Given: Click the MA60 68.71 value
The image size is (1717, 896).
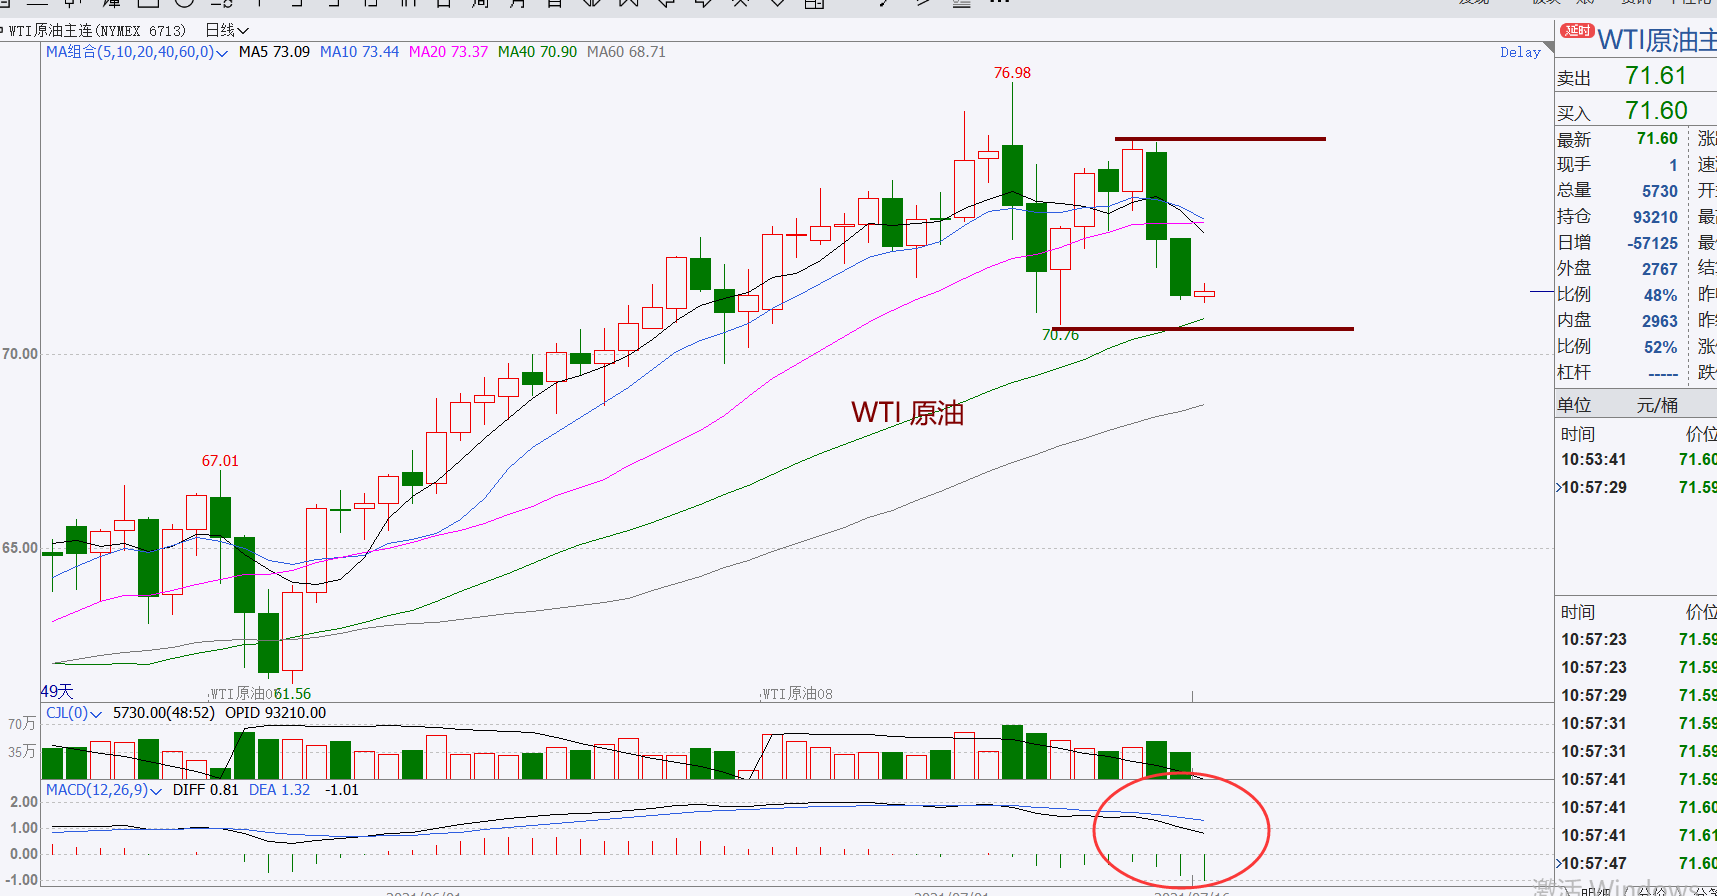Looking at the screenshot, I should coord(626,52).
